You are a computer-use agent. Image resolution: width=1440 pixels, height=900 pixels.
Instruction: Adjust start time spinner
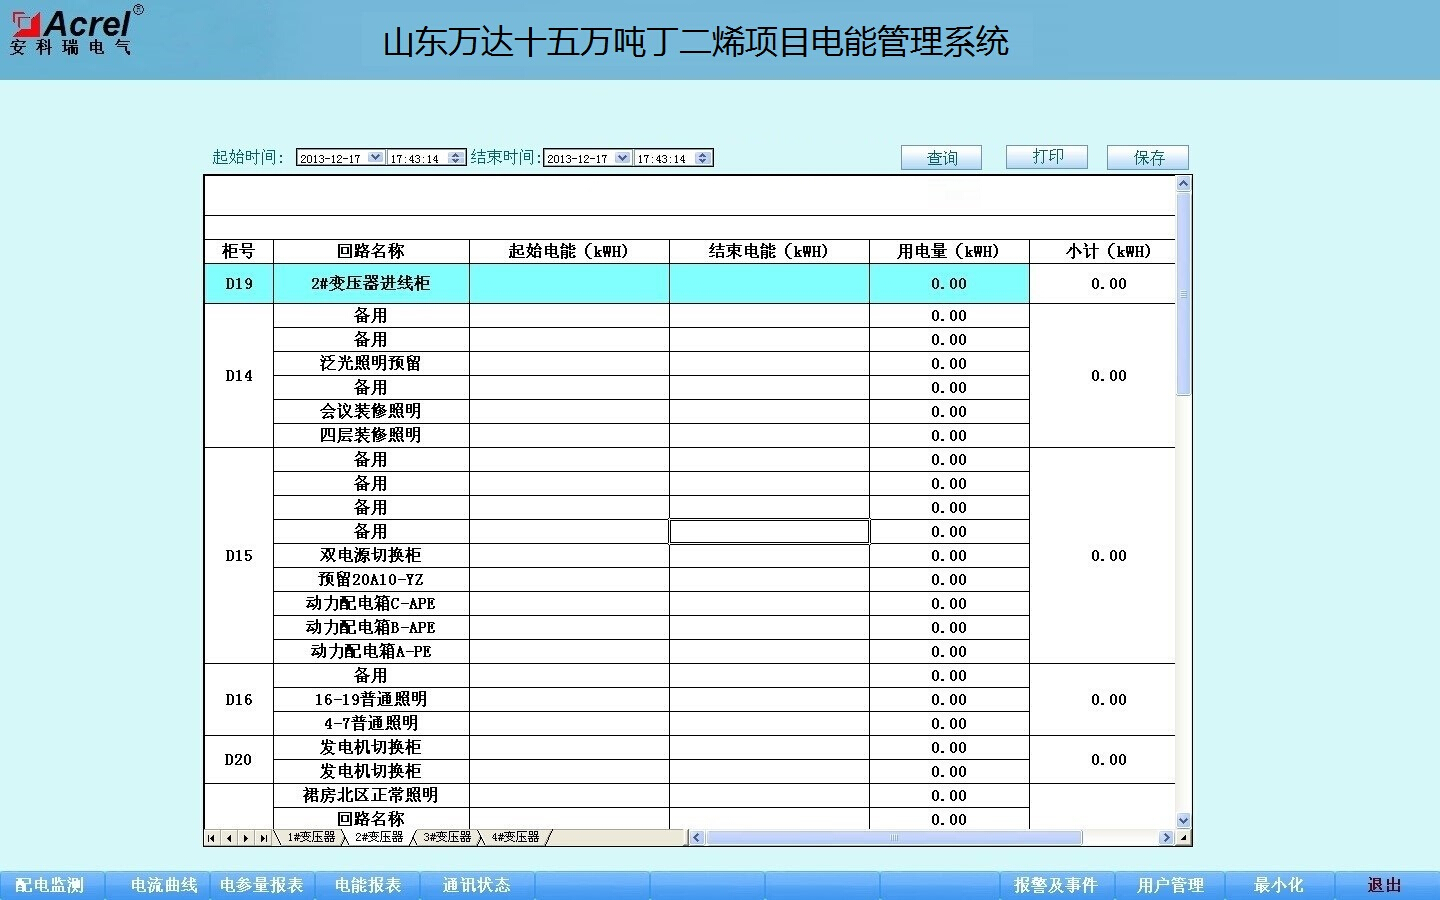[x=456, y=158]
